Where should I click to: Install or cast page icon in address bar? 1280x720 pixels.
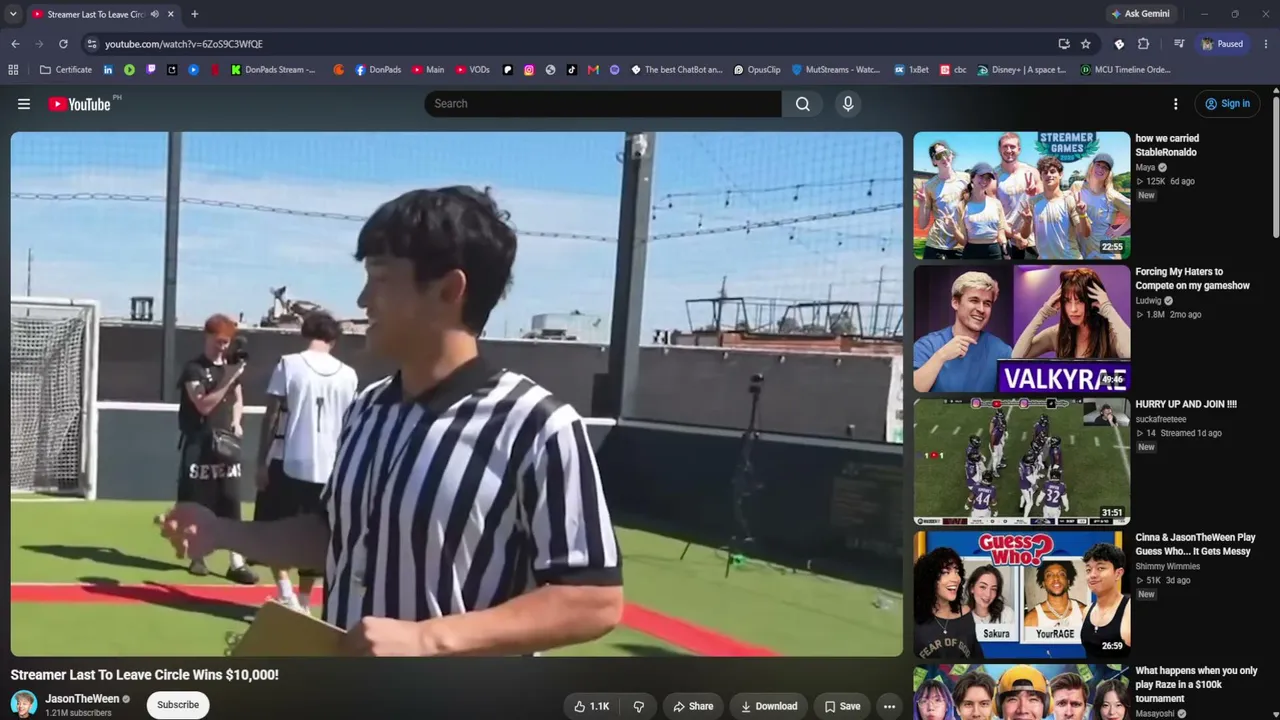tap(1064, 44)
